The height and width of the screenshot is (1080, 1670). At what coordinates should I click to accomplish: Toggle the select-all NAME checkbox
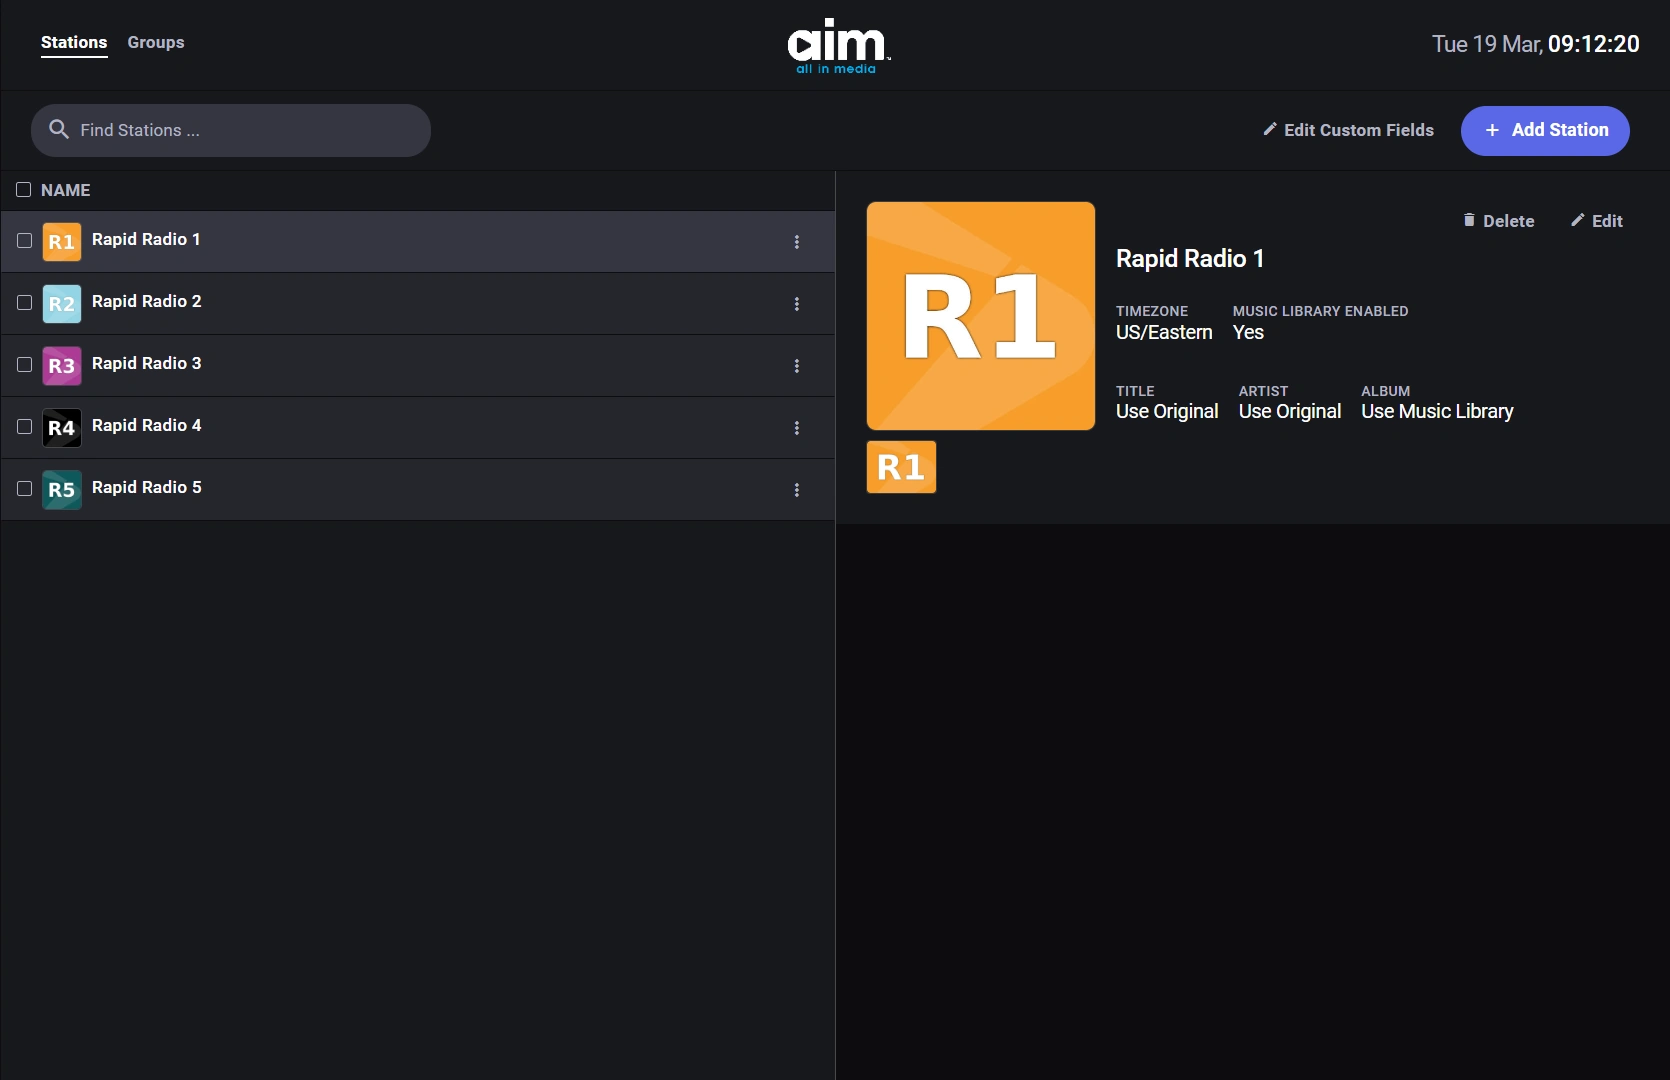click(x=24, y=189)
